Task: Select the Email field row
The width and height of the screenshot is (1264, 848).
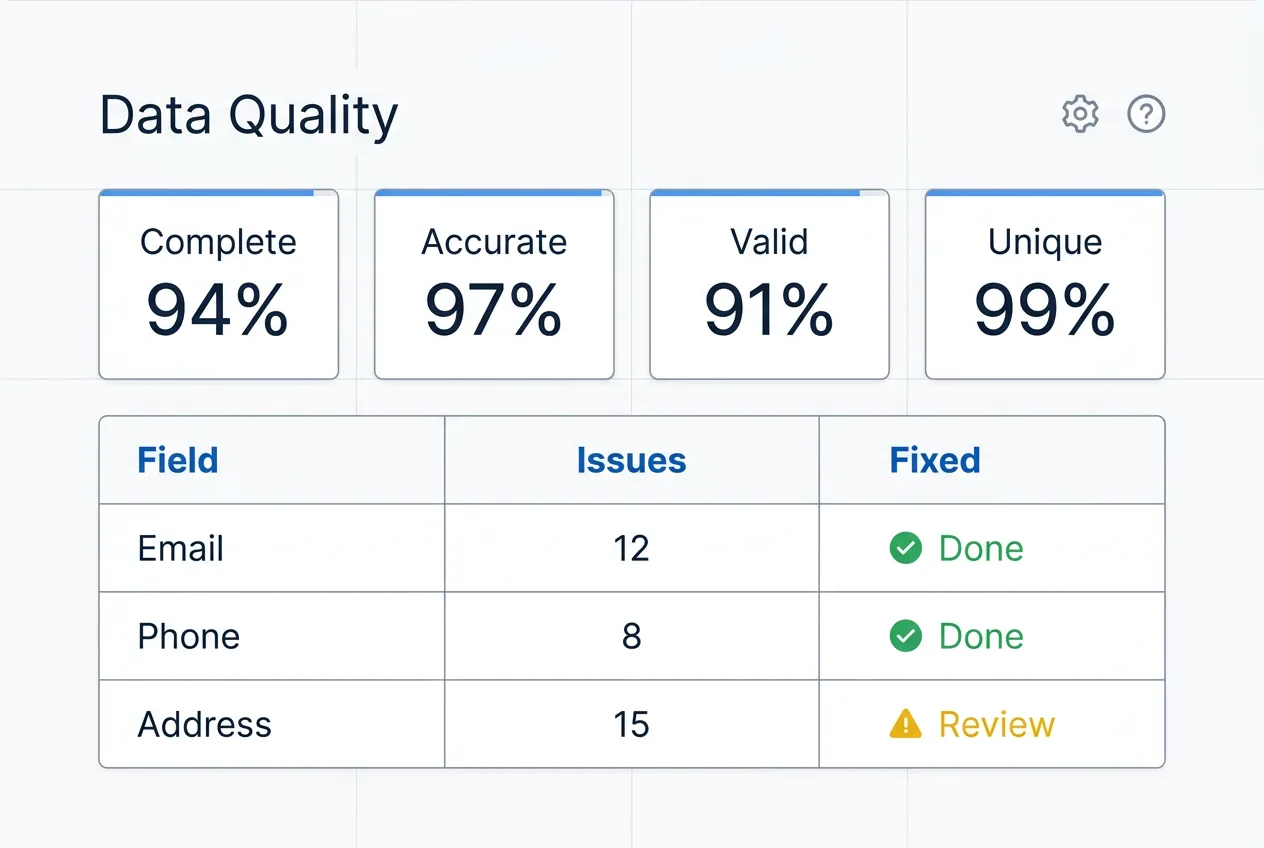Action: click(x=181, y=548)
